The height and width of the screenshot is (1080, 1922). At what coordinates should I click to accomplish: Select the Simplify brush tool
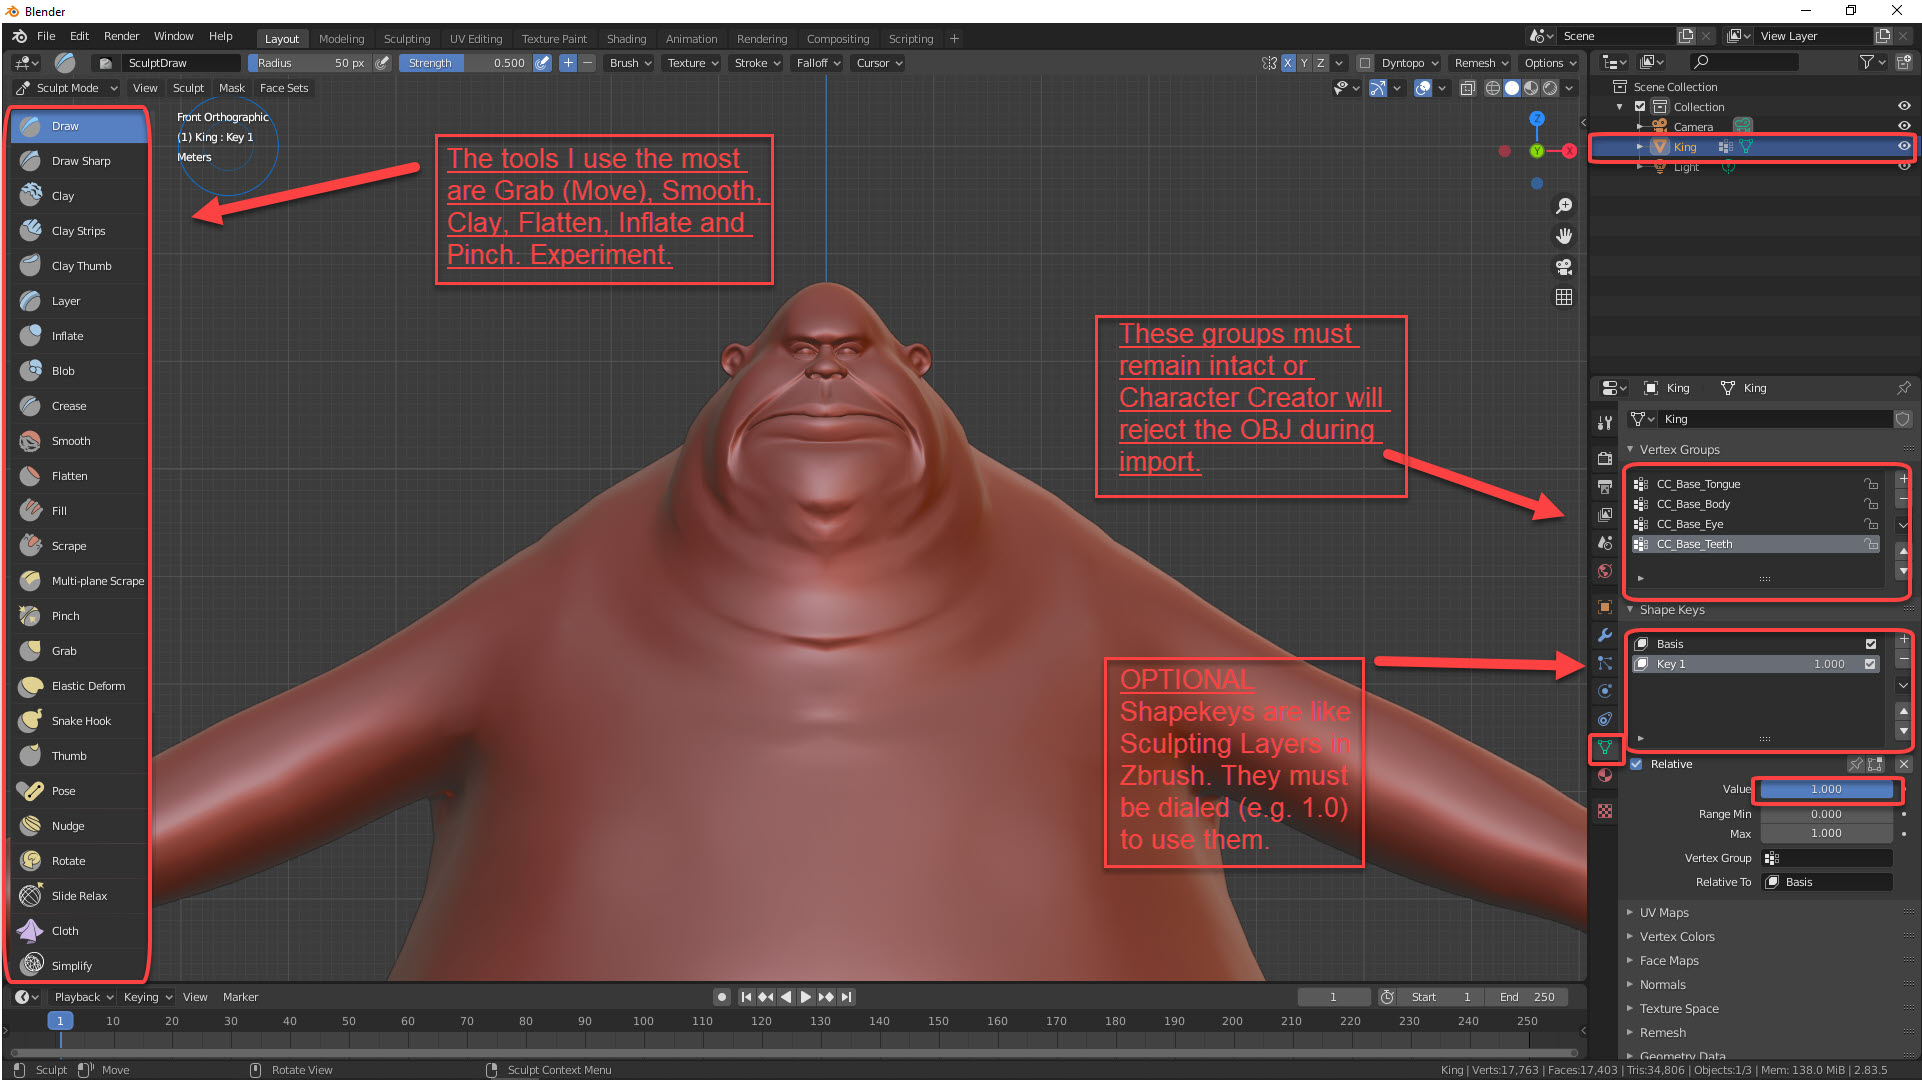[80, 966]
